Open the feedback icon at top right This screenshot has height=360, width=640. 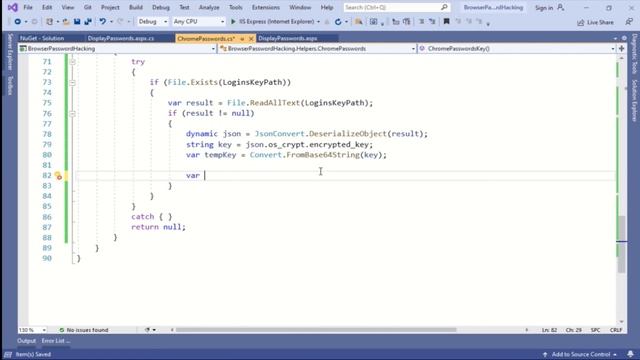(x=629, y=22)
